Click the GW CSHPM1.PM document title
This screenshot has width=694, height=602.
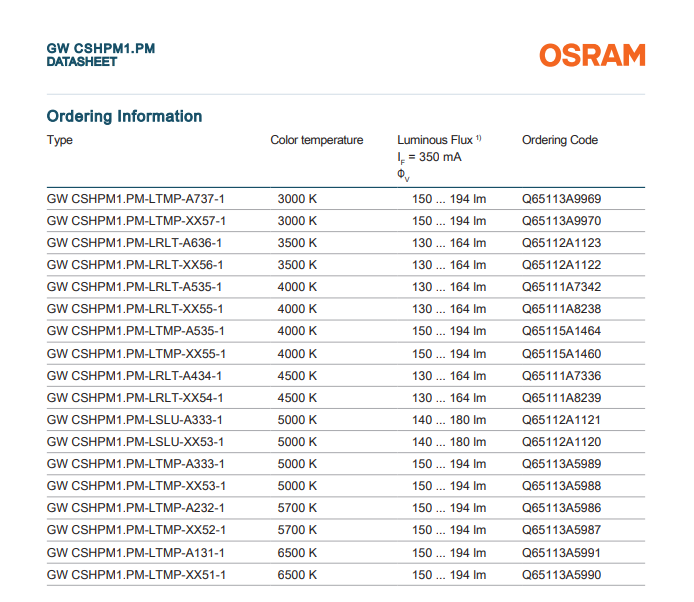click(x=101, y=48)
